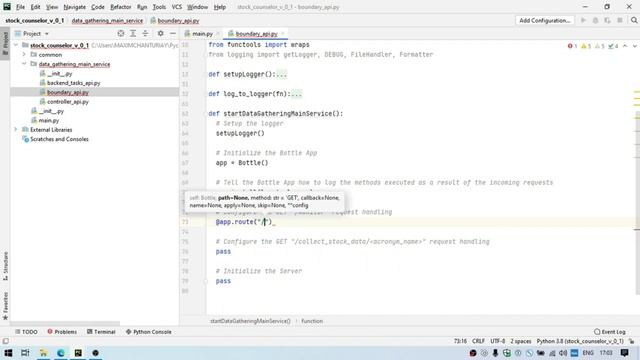This screenshot has width=640, height=360.
Task: Go to previous highlighted error arrow
Action: click(x=625, y=46)
